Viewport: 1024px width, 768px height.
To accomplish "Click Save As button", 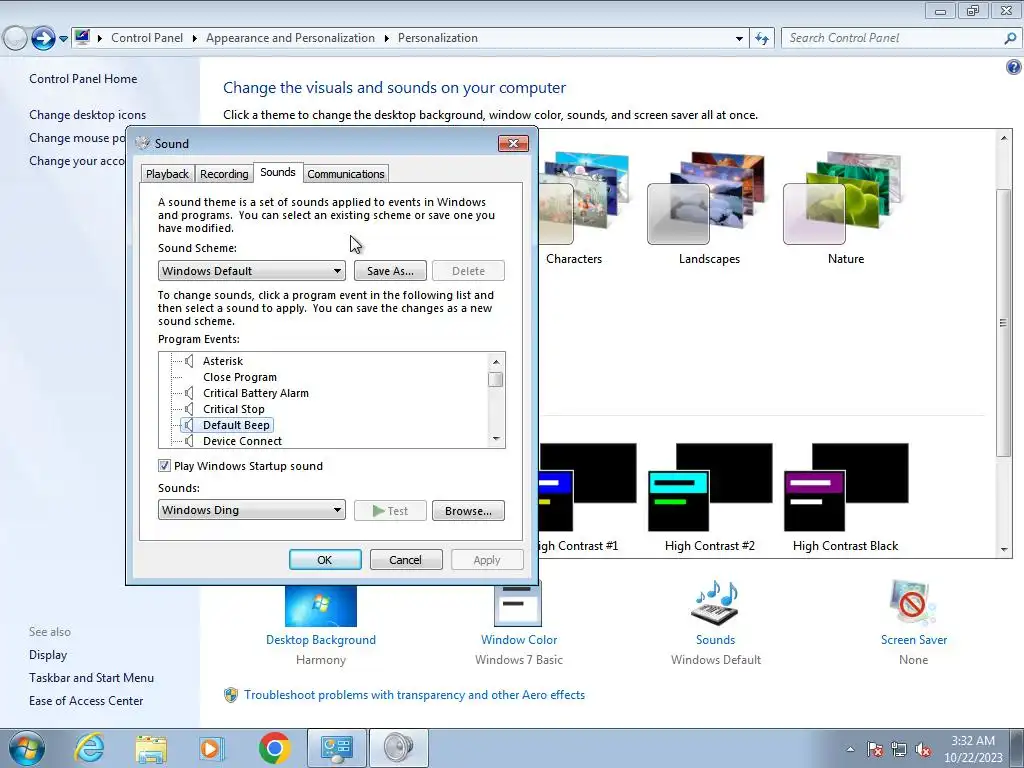I will [390, 271].
